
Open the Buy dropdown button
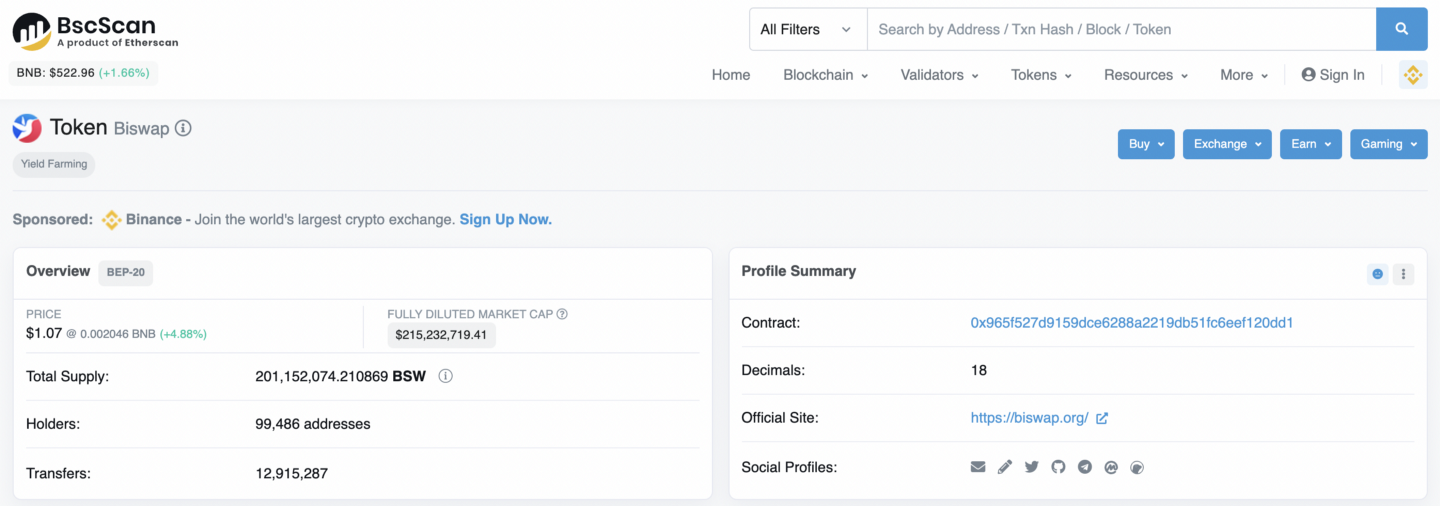1146,144
